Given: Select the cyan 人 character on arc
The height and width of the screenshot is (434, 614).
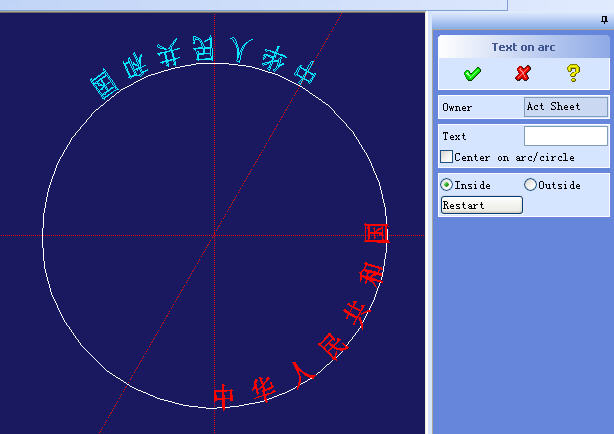Looking at the screenshot, I should [240, 49].
